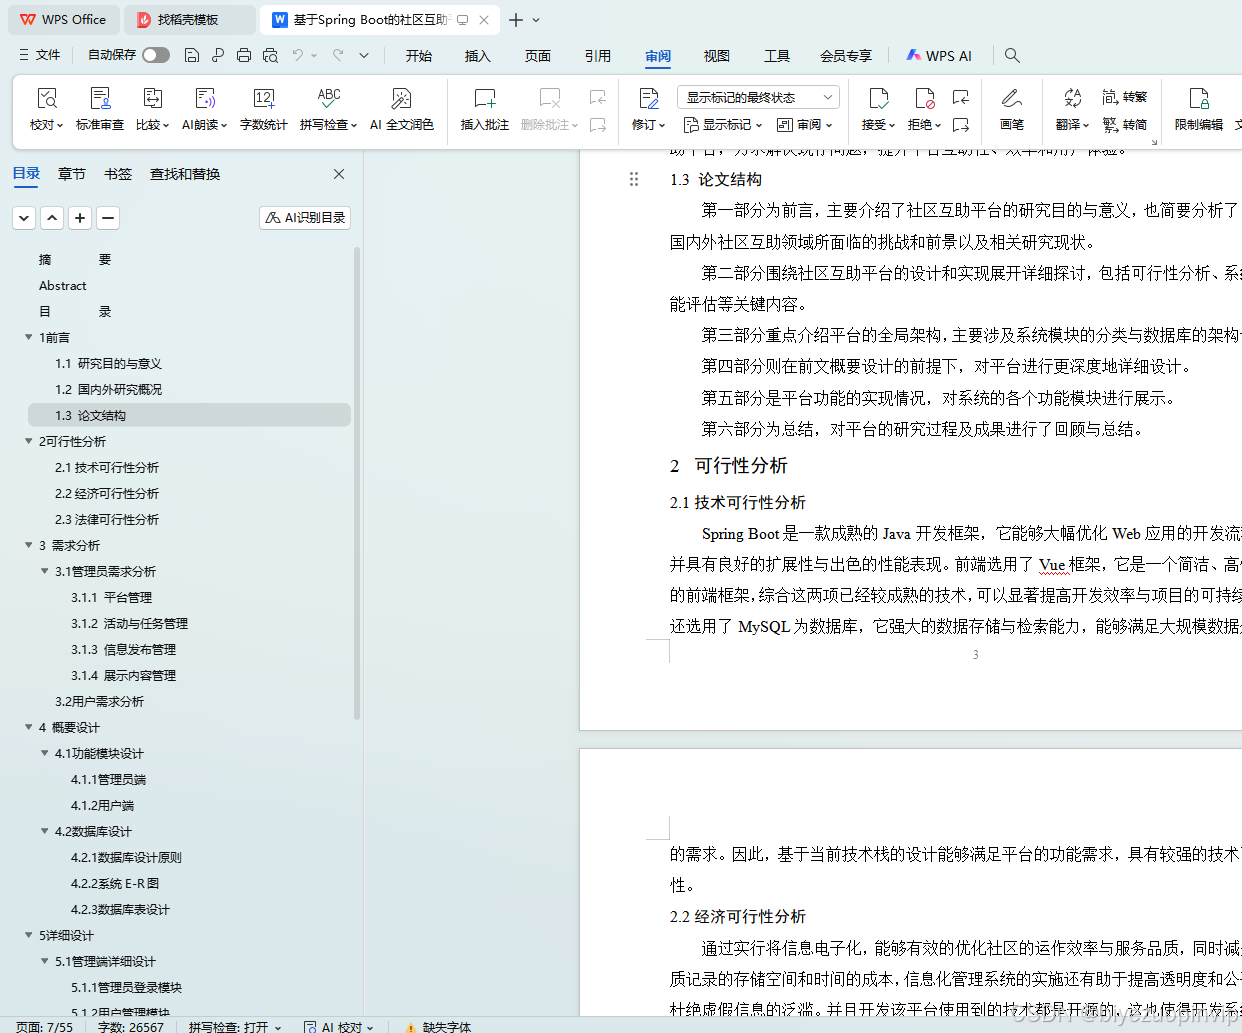
Task: Click the 修订 track changes icon
Action: (649, 98)
